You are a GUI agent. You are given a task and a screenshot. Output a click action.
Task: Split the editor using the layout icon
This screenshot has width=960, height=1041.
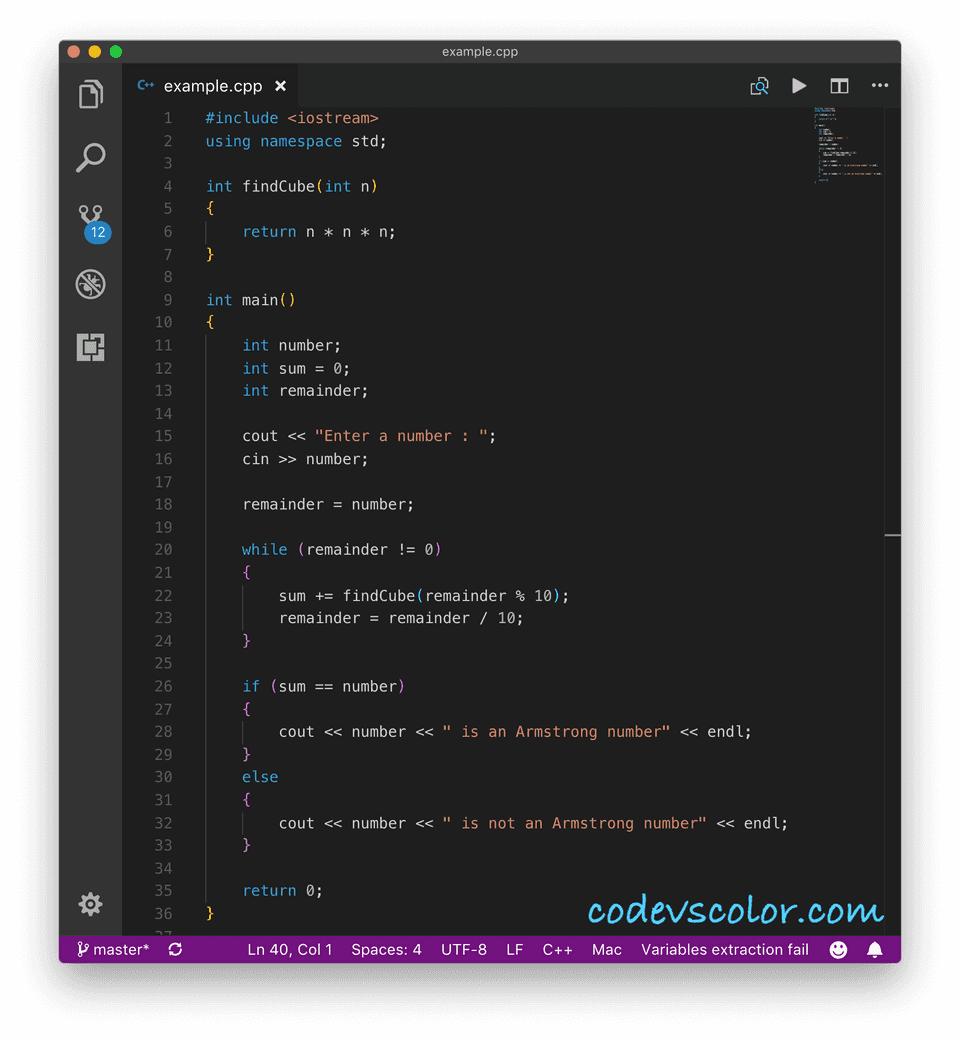839,85
